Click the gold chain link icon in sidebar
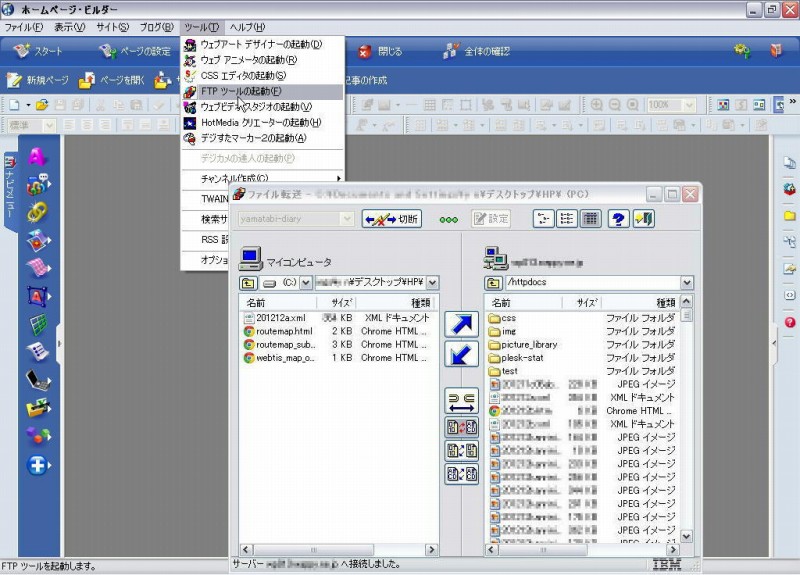 37,212
